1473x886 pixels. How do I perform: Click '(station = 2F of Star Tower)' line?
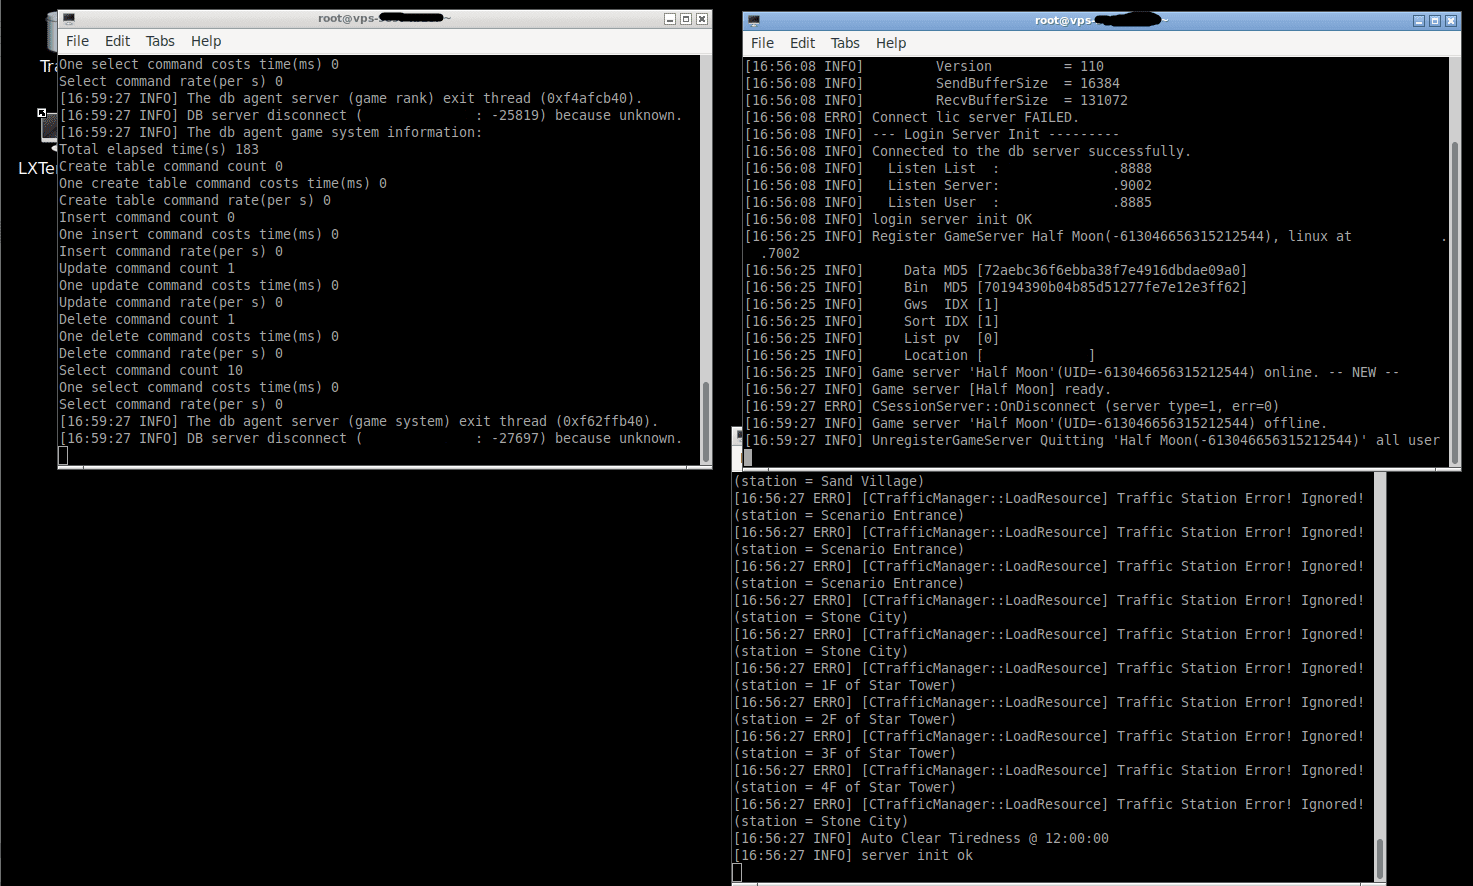[845, 719]
